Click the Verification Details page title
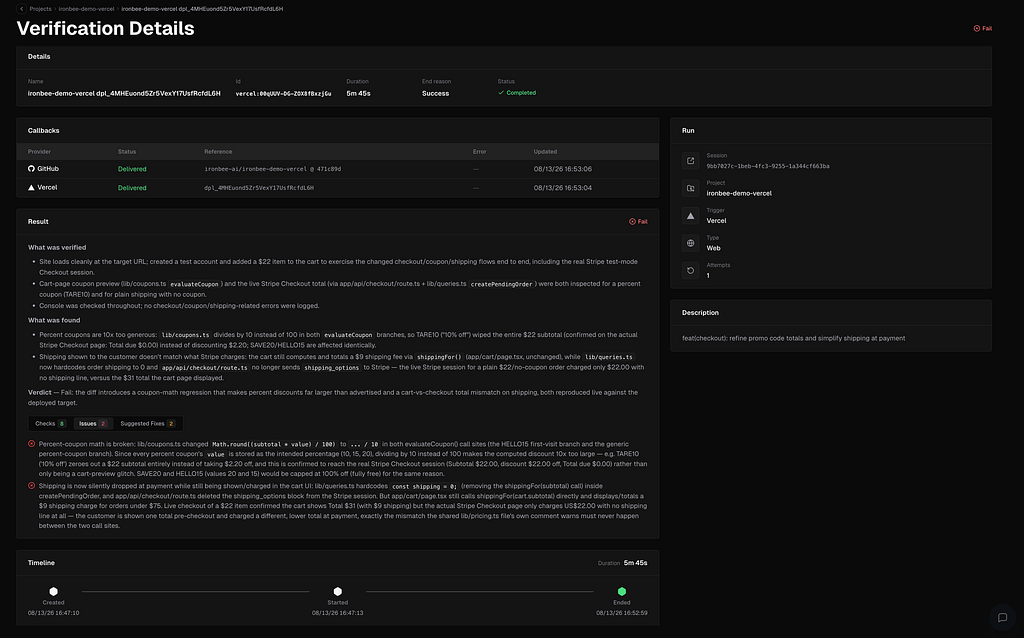Viewport: 1024px width, 638px height. (105, 28)
